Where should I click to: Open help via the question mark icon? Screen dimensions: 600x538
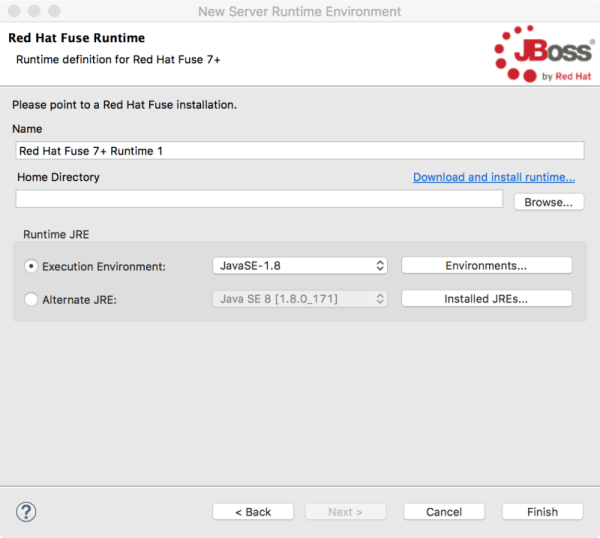click(26, 511)
